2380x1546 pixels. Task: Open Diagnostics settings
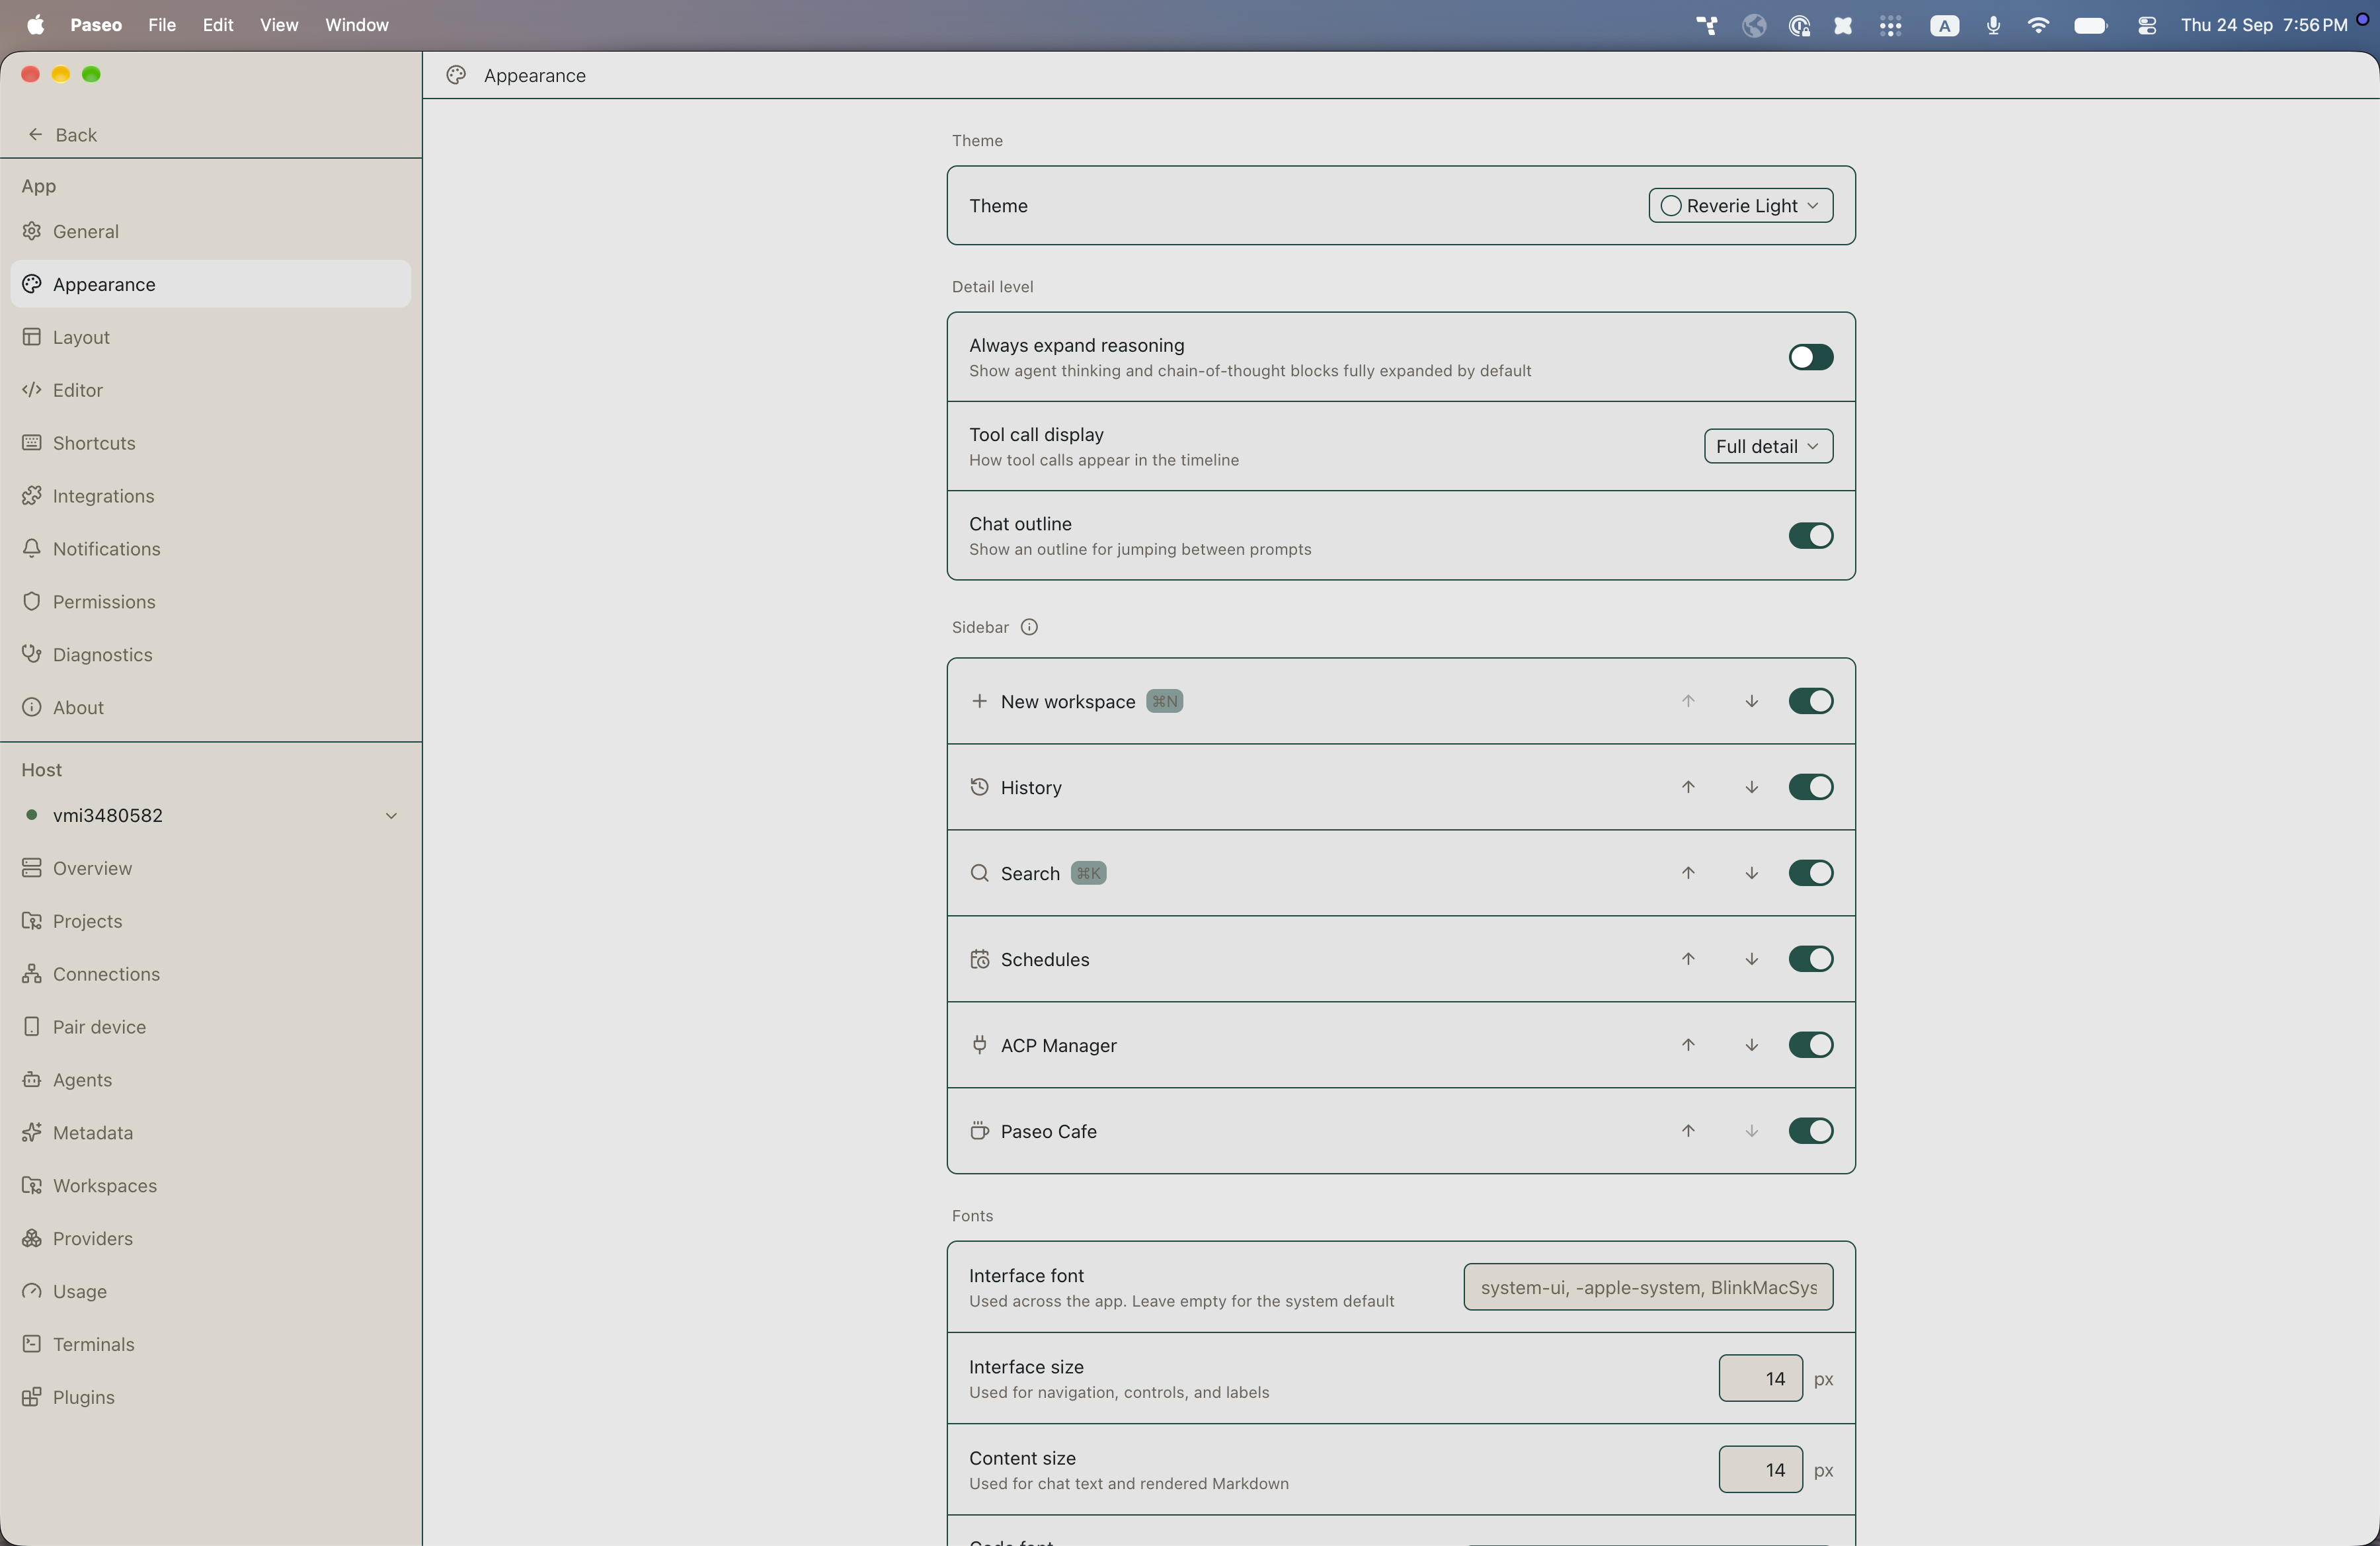(210, 654)
